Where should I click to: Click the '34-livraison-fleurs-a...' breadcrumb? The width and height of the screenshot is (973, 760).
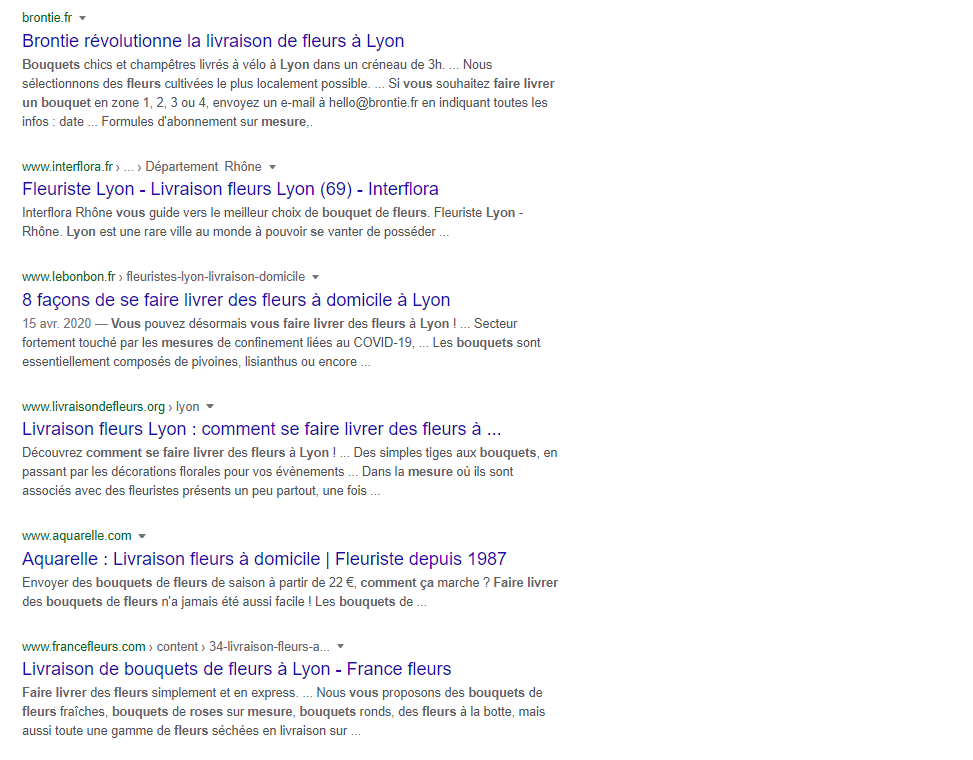pos(269,646)
